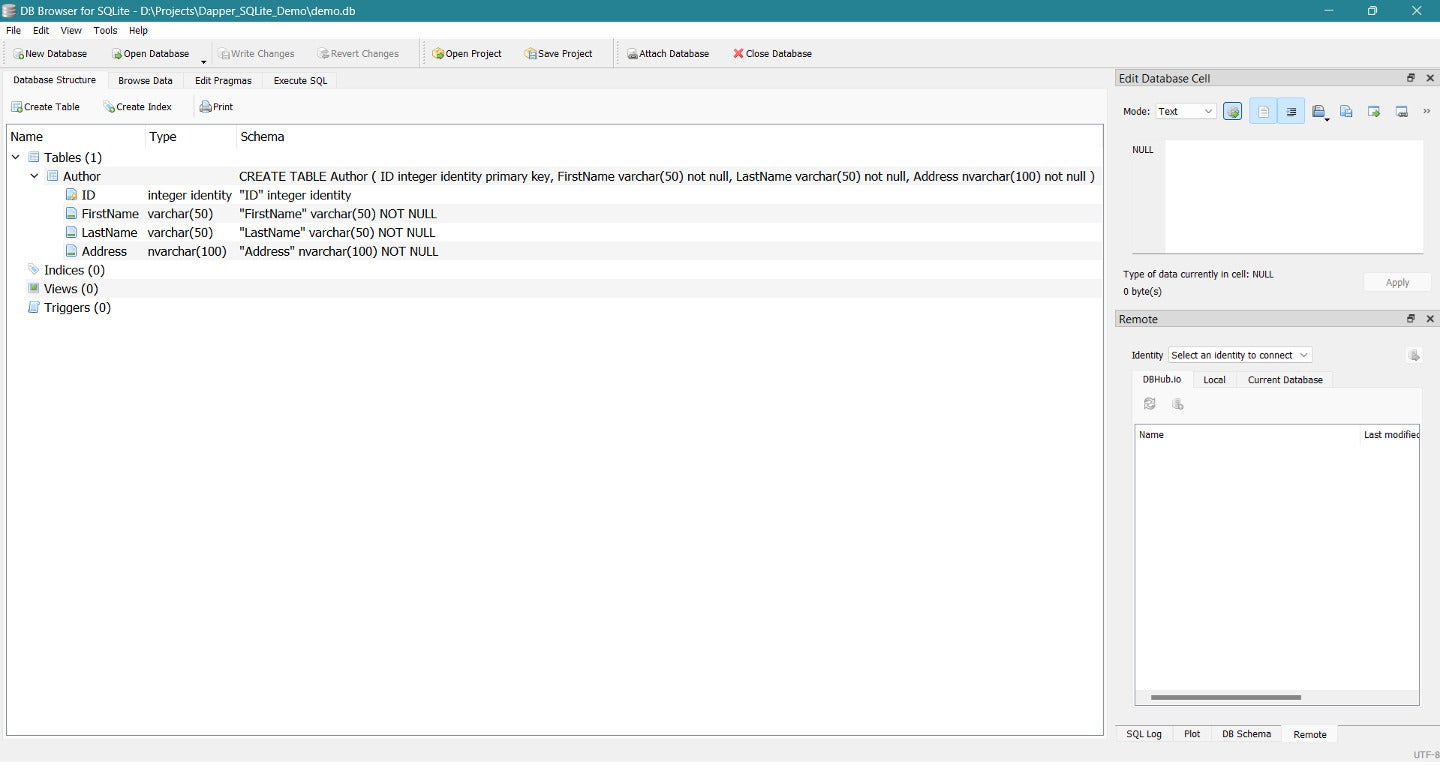Select the "integer identity" type cell
The image size is (1440, 765).
(x=190, y=196)
